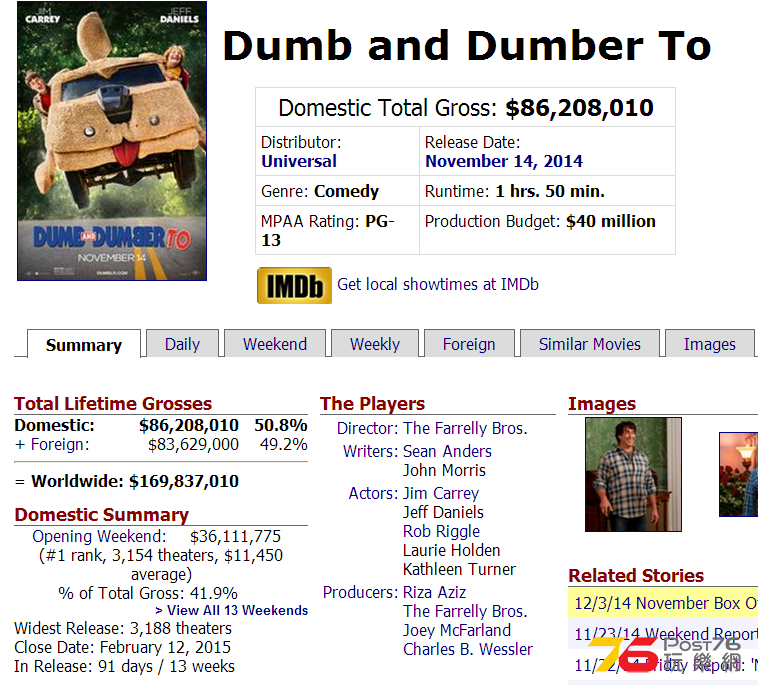The image size is (758, 685).
Task: Click the $36,111,775 opening weekend figure
Action: coord(235,536)
